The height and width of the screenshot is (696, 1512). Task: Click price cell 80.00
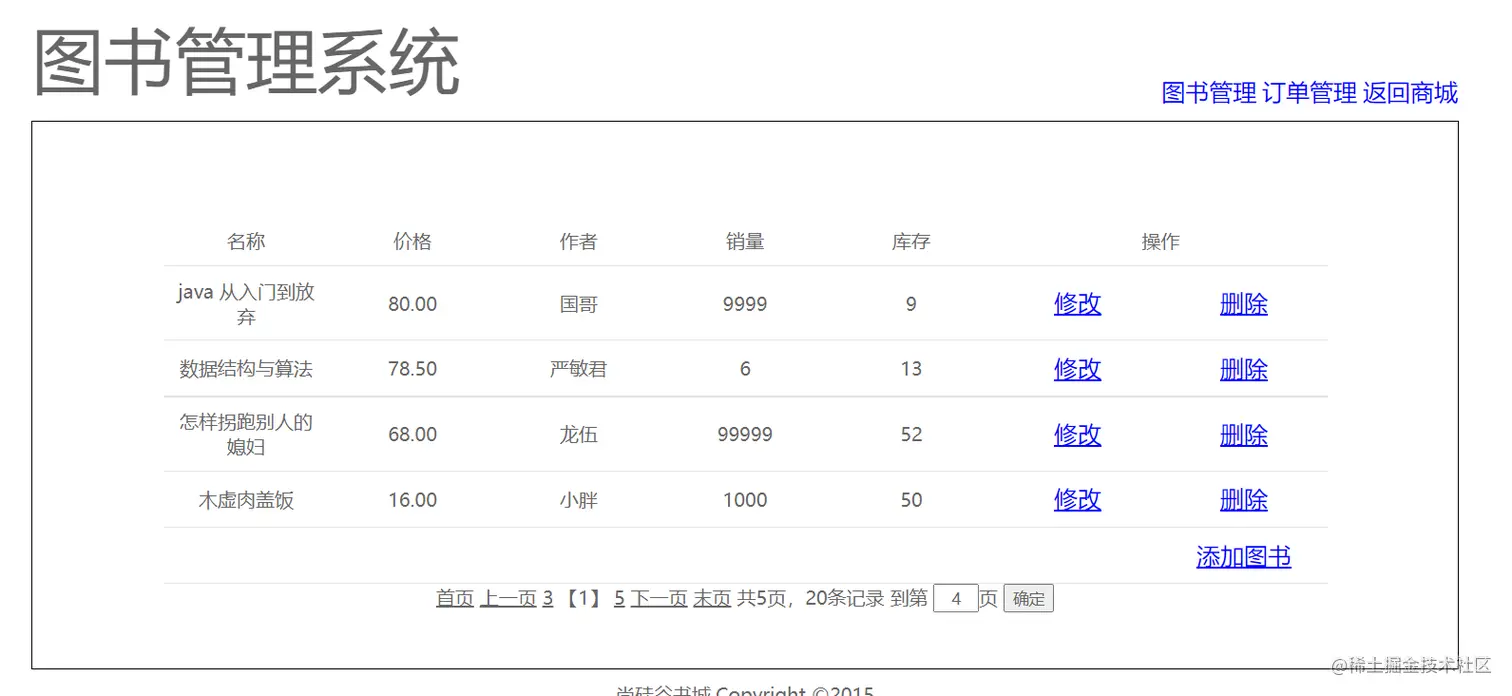click(412, 304)
